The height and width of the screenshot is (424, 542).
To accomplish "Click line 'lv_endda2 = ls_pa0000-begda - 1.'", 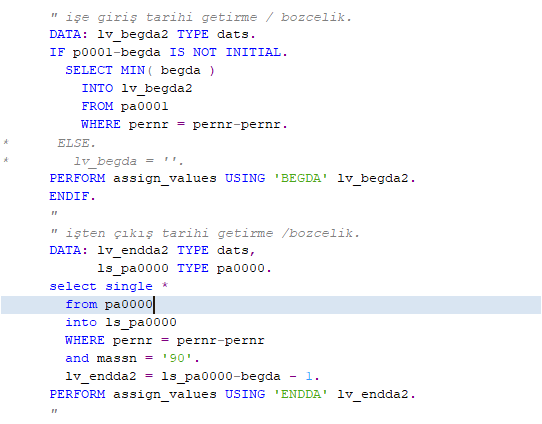I will [193, 376].
